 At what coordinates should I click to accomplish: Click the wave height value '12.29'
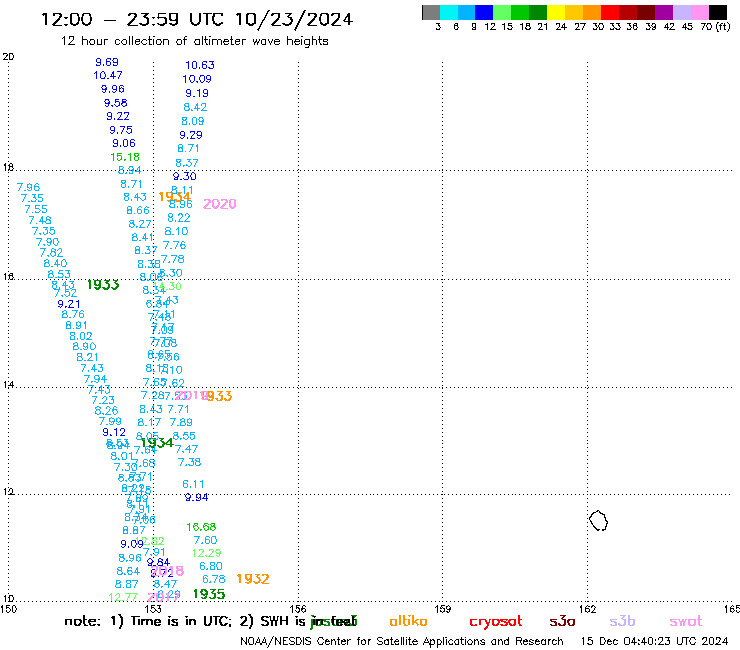click(x=206, y=553)
